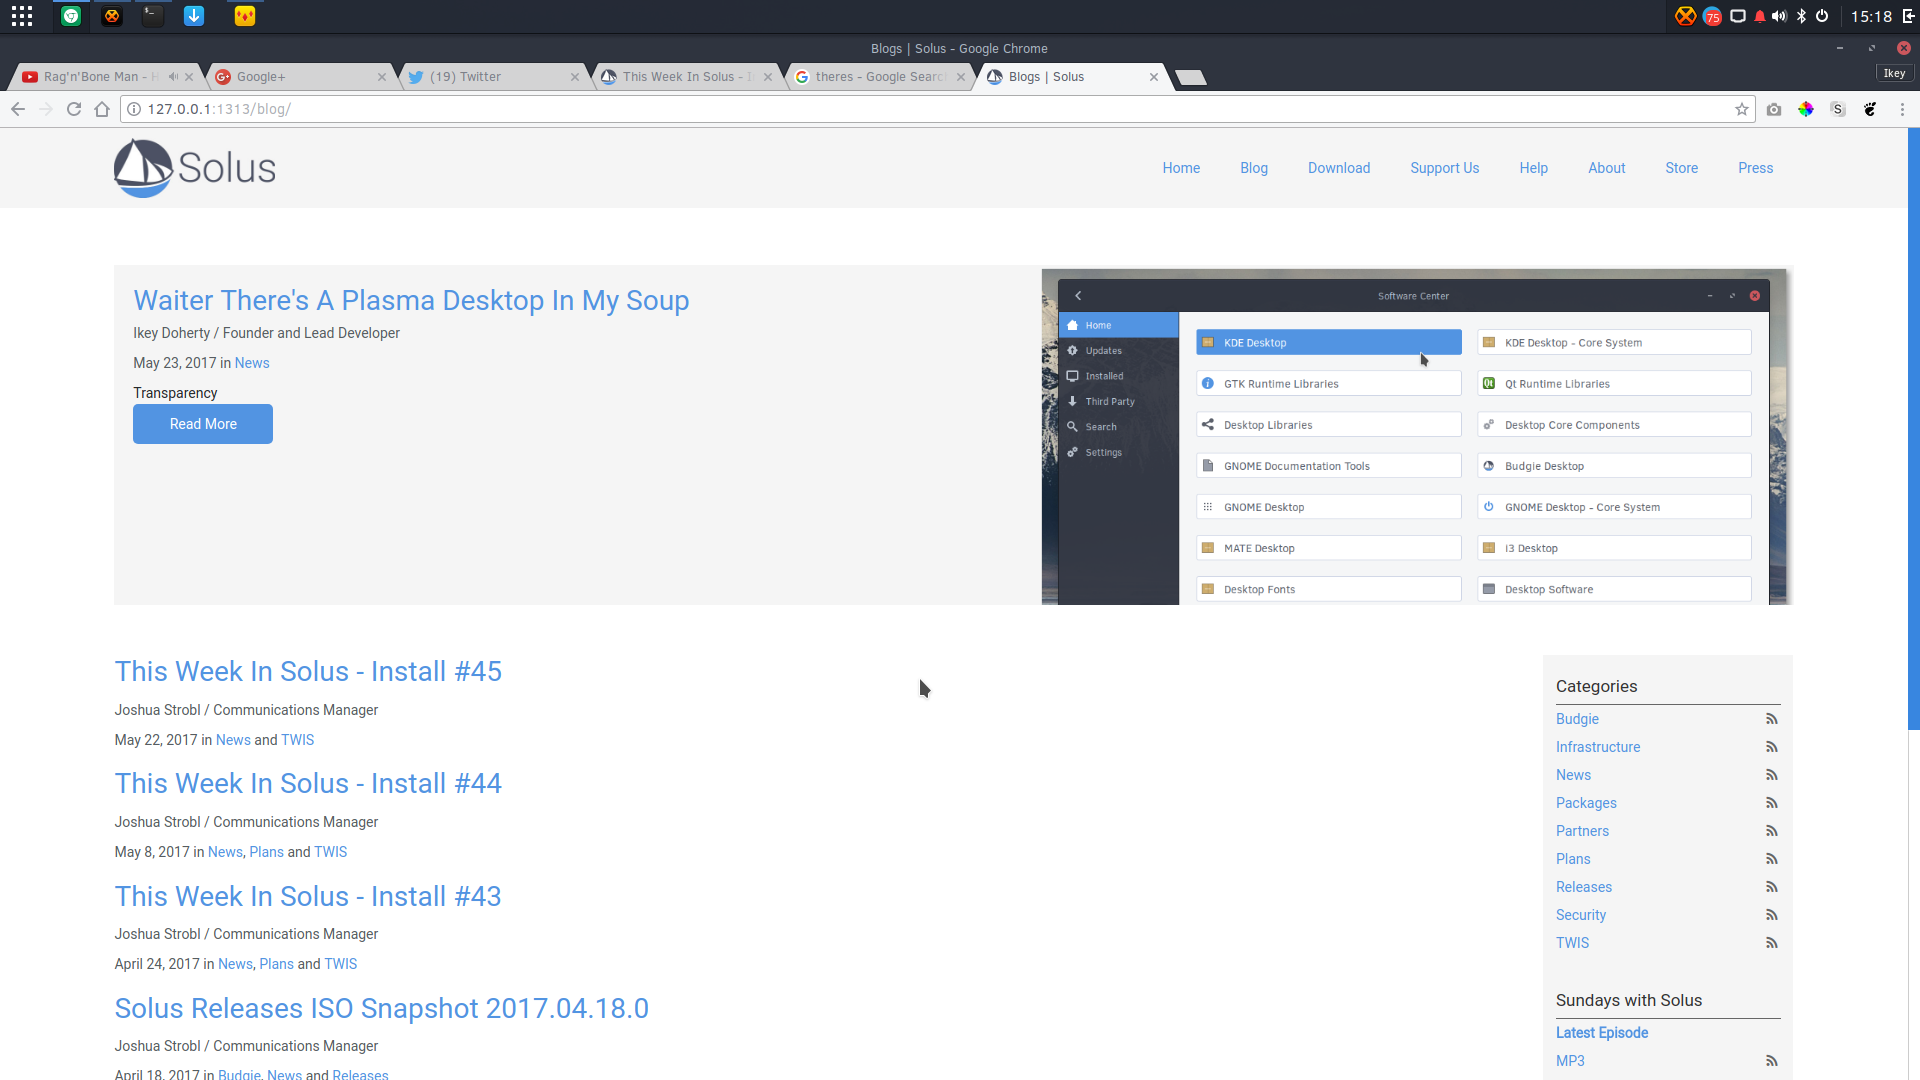The height and width of the screenshot is (1080, 1920).
Task: Click the Read More button
Action: pyautogui.click(x=203, y=424)
